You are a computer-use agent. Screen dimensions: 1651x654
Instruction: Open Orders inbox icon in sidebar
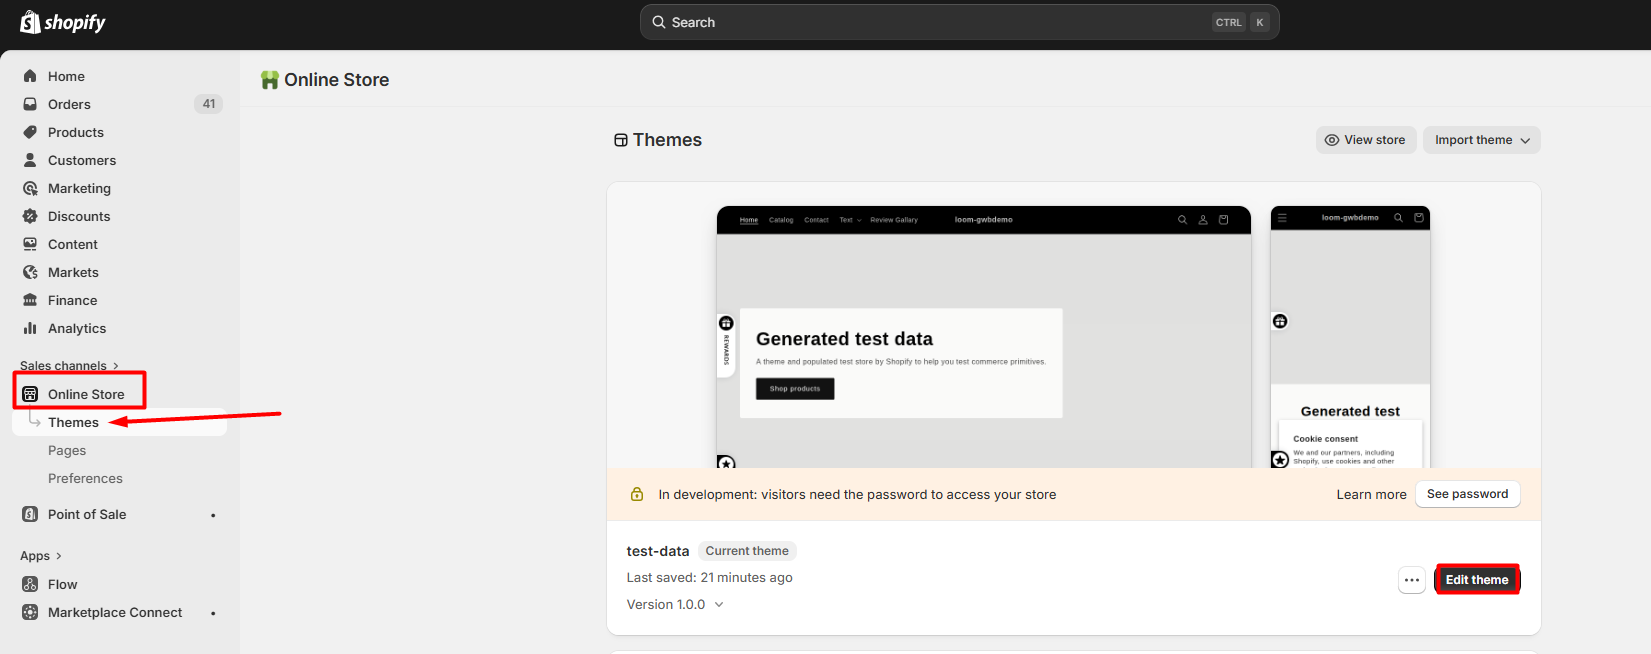(x=30, y=104)
